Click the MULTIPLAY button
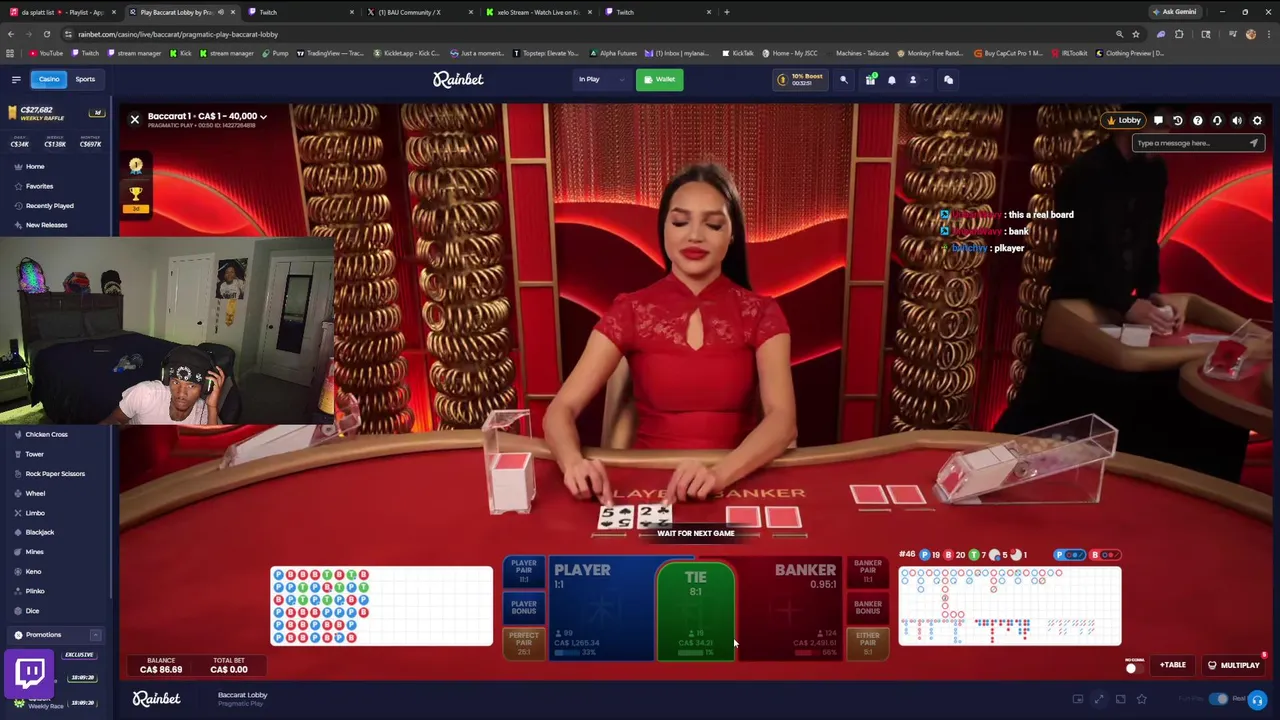Image resolution: width=1280 pixels, height=720 pixels. pos(1234,665)
